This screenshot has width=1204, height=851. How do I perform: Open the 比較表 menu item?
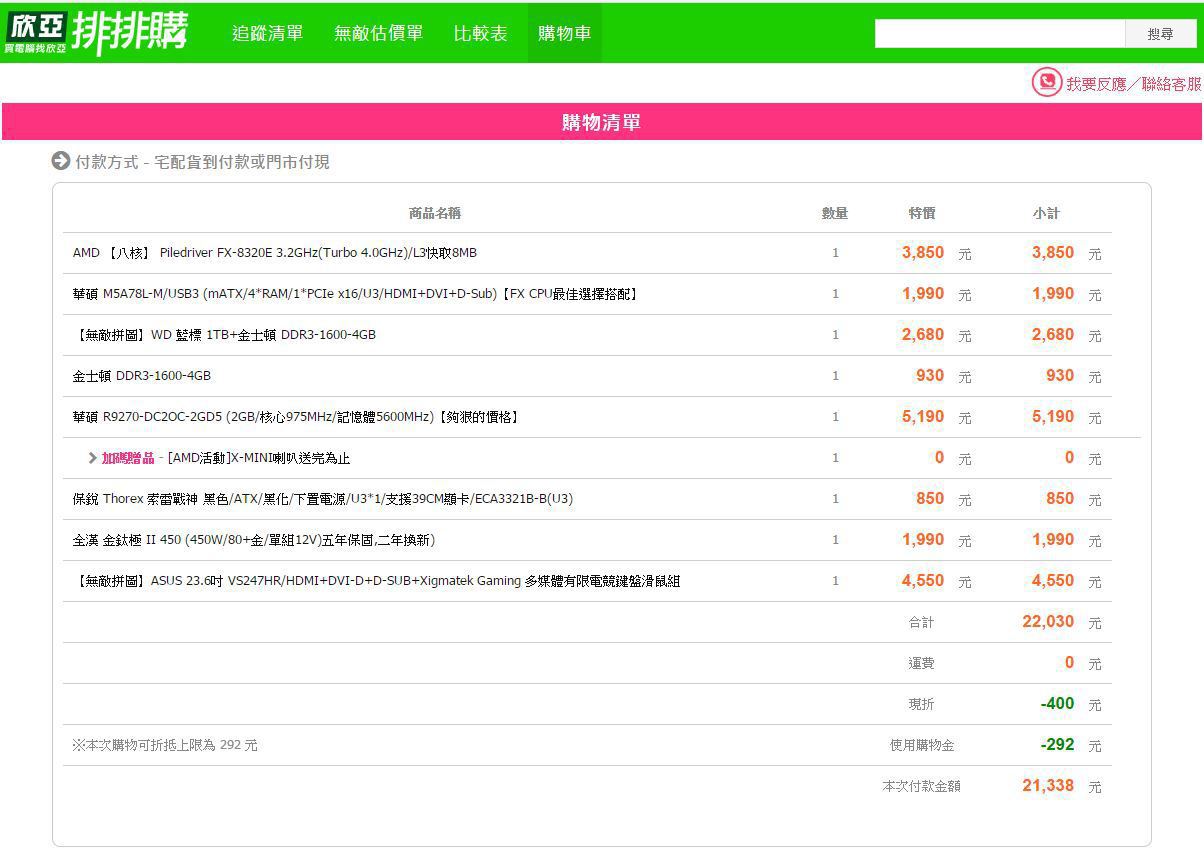click(x=481, y=33)
